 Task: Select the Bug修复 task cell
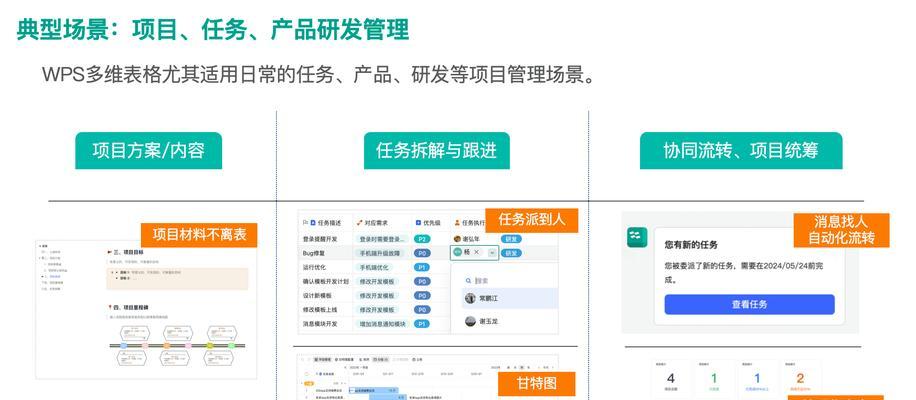[326, 253]
